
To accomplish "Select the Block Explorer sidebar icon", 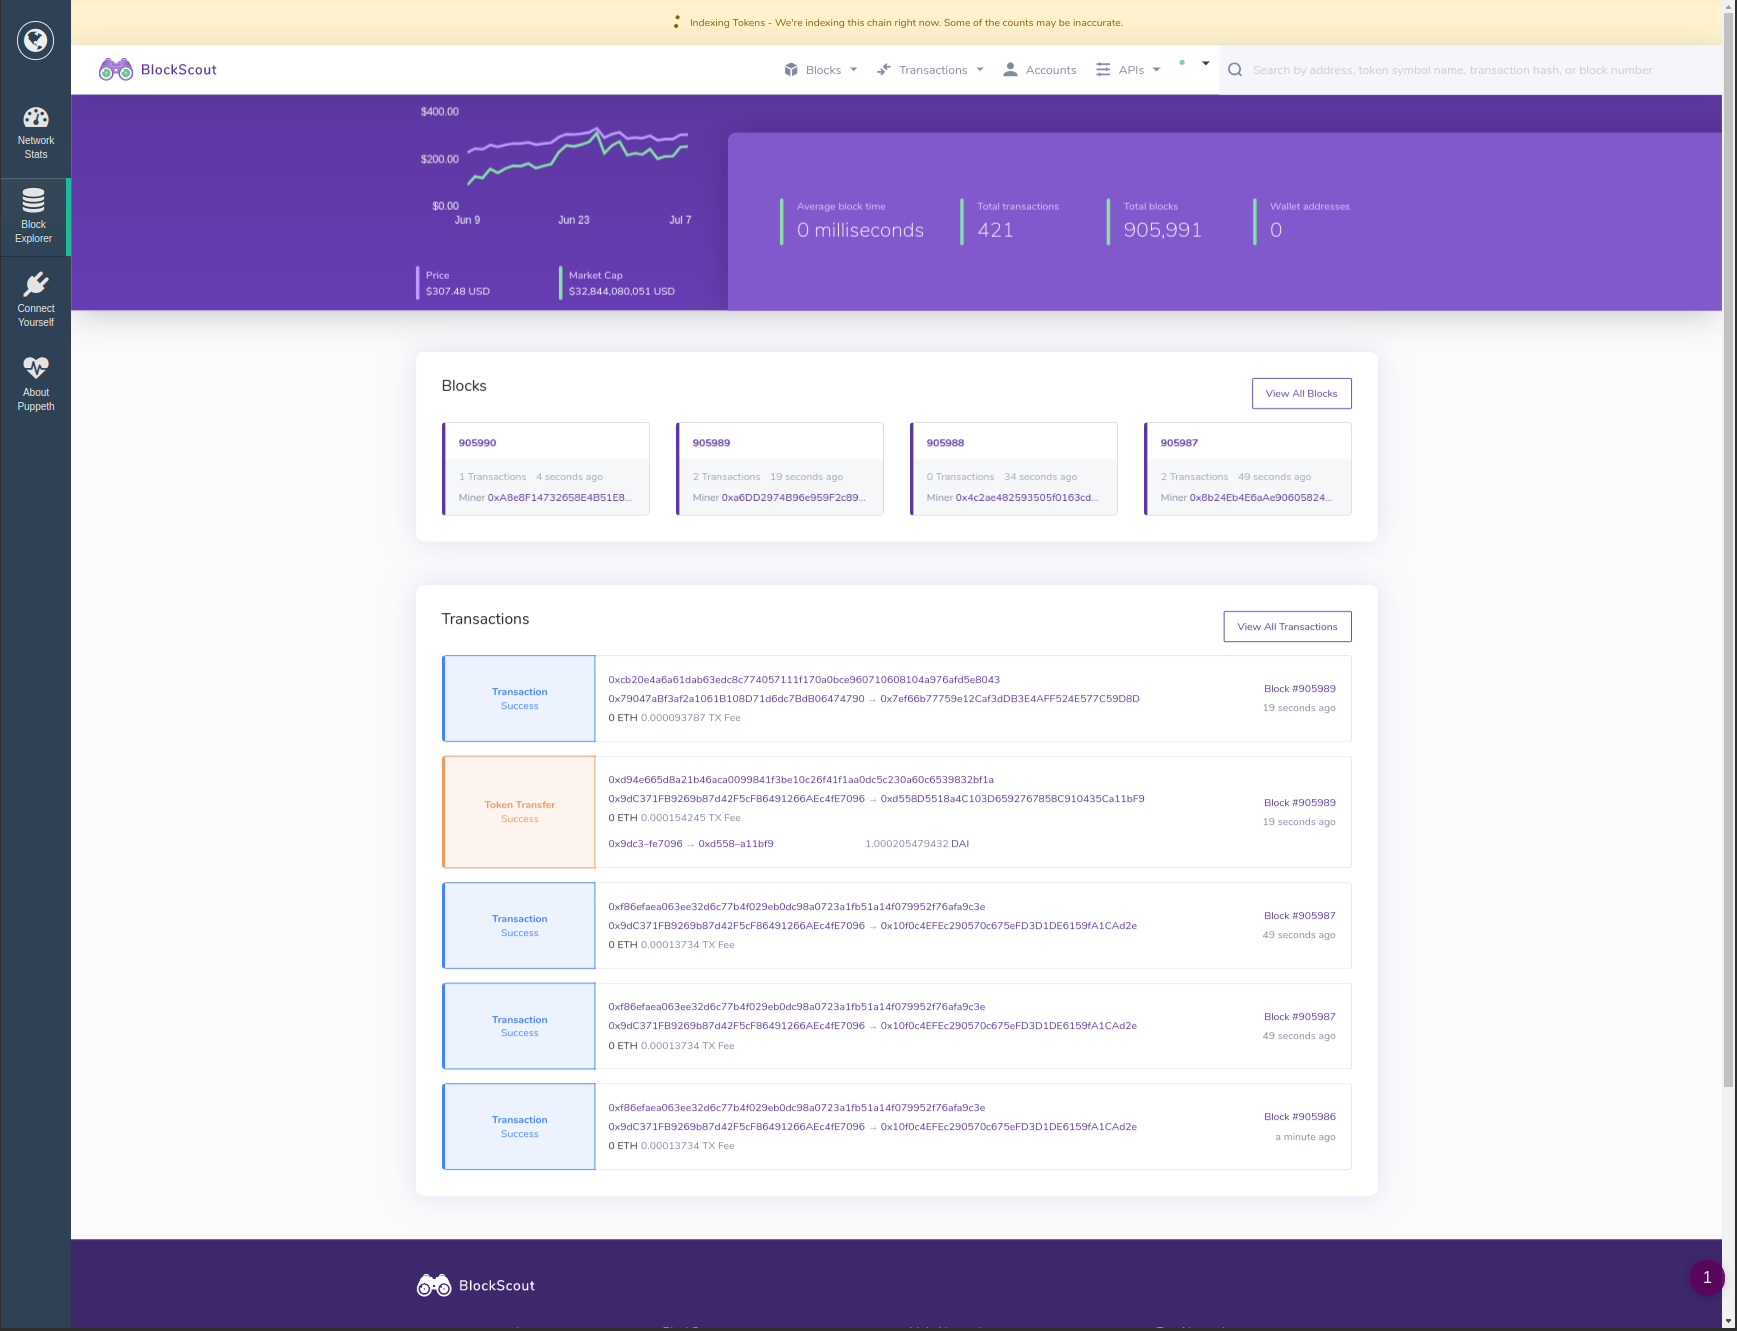I will tap(35, 202).
